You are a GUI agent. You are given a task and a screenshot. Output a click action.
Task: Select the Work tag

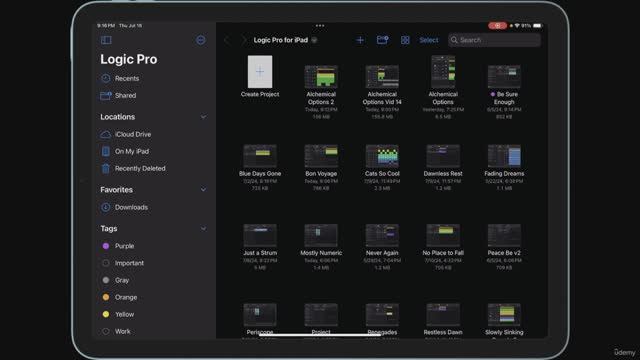(x=116, y=331)
